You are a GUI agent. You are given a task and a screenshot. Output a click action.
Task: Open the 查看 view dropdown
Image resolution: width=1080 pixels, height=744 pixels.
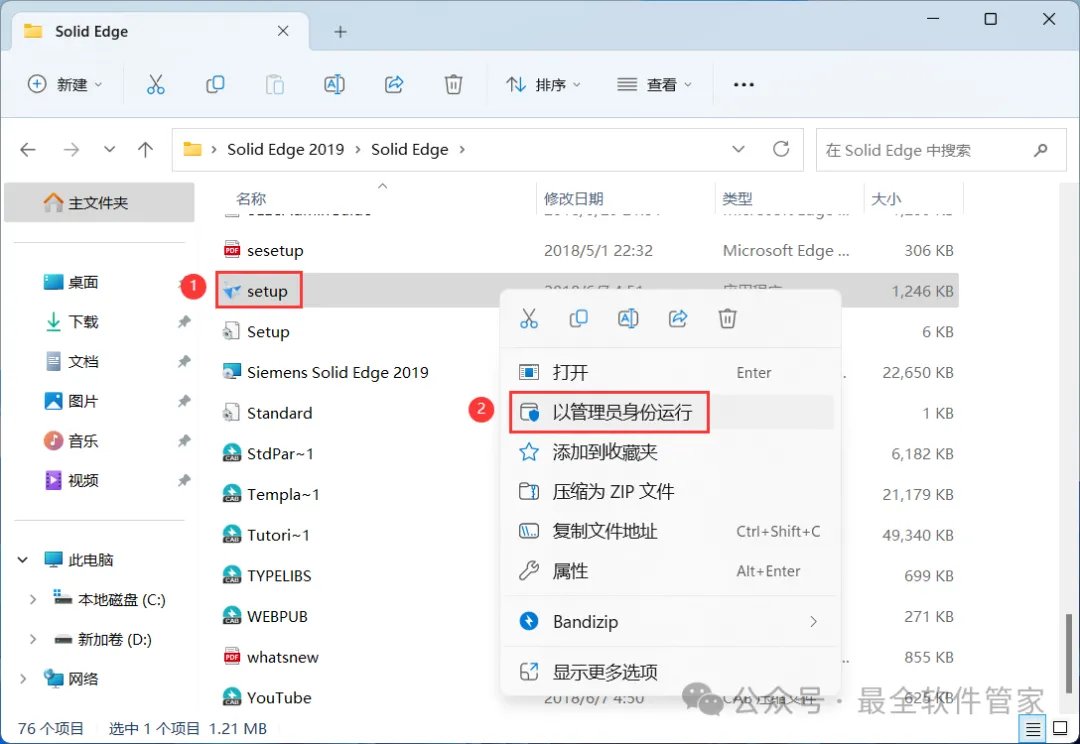[x=654, y=85]
